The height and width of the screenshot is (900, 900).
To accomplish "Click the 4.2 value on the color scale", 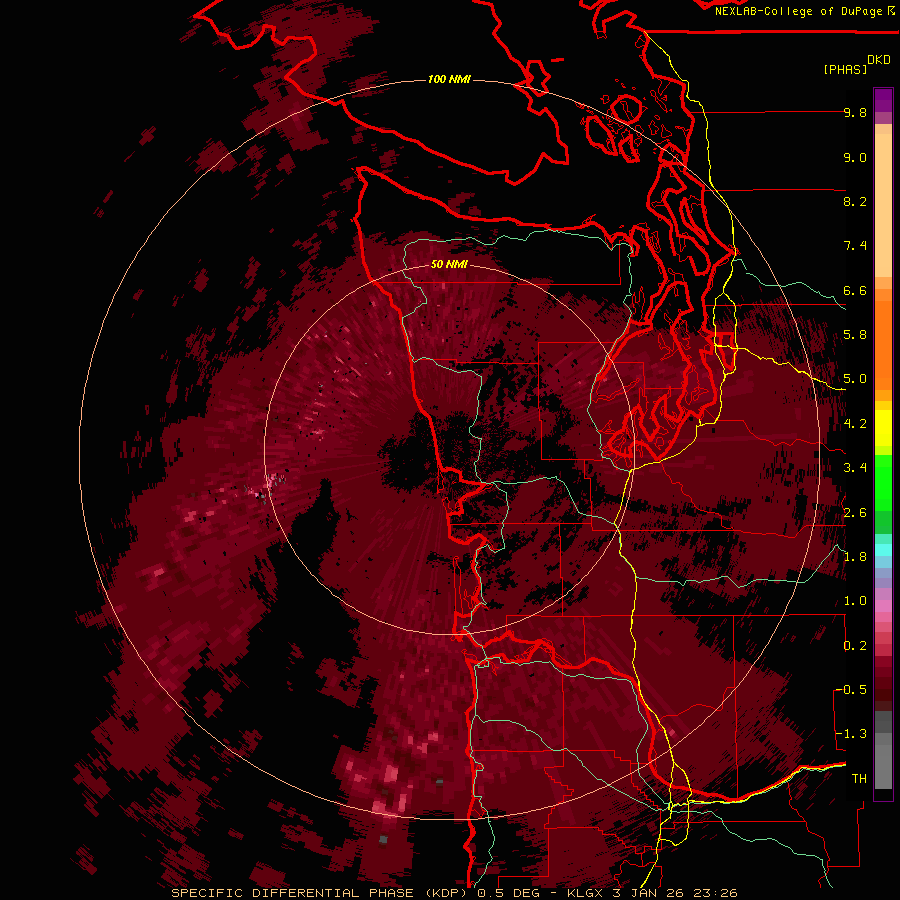I will (x=855, y=424).
